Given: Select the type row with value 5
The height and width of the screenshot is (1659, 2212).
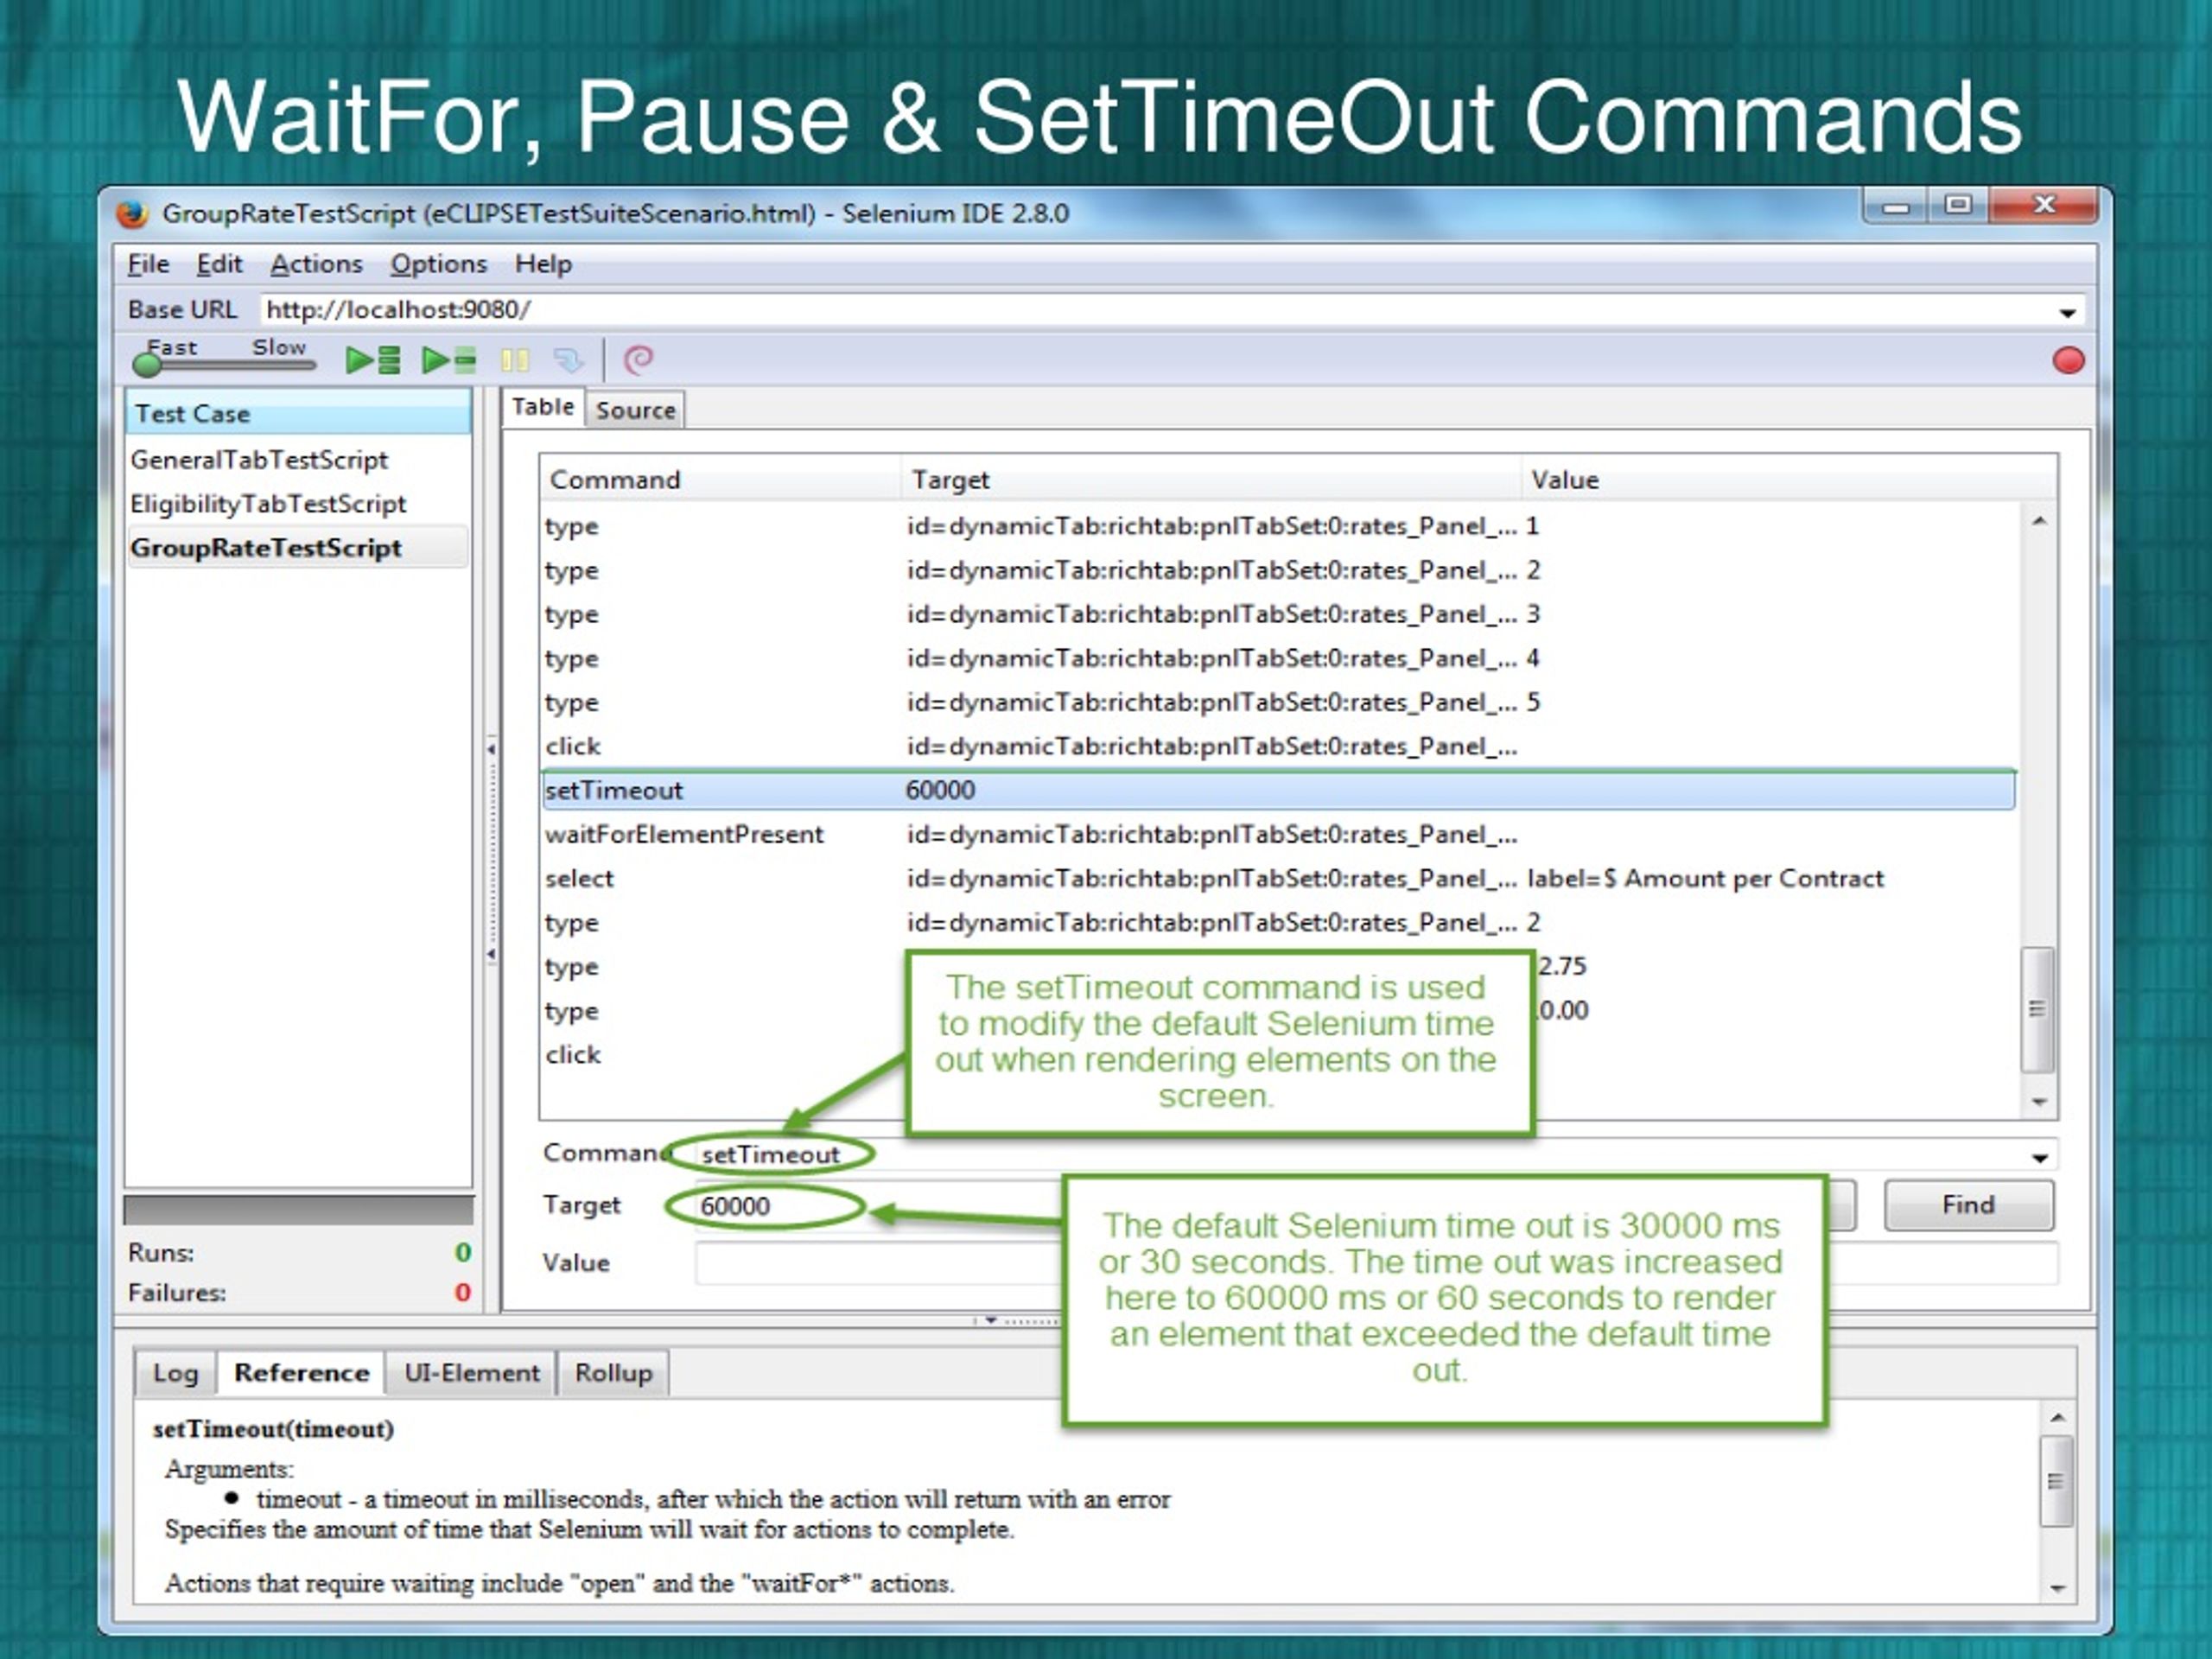Looking at the screenshot, I should click(1277, 702).
